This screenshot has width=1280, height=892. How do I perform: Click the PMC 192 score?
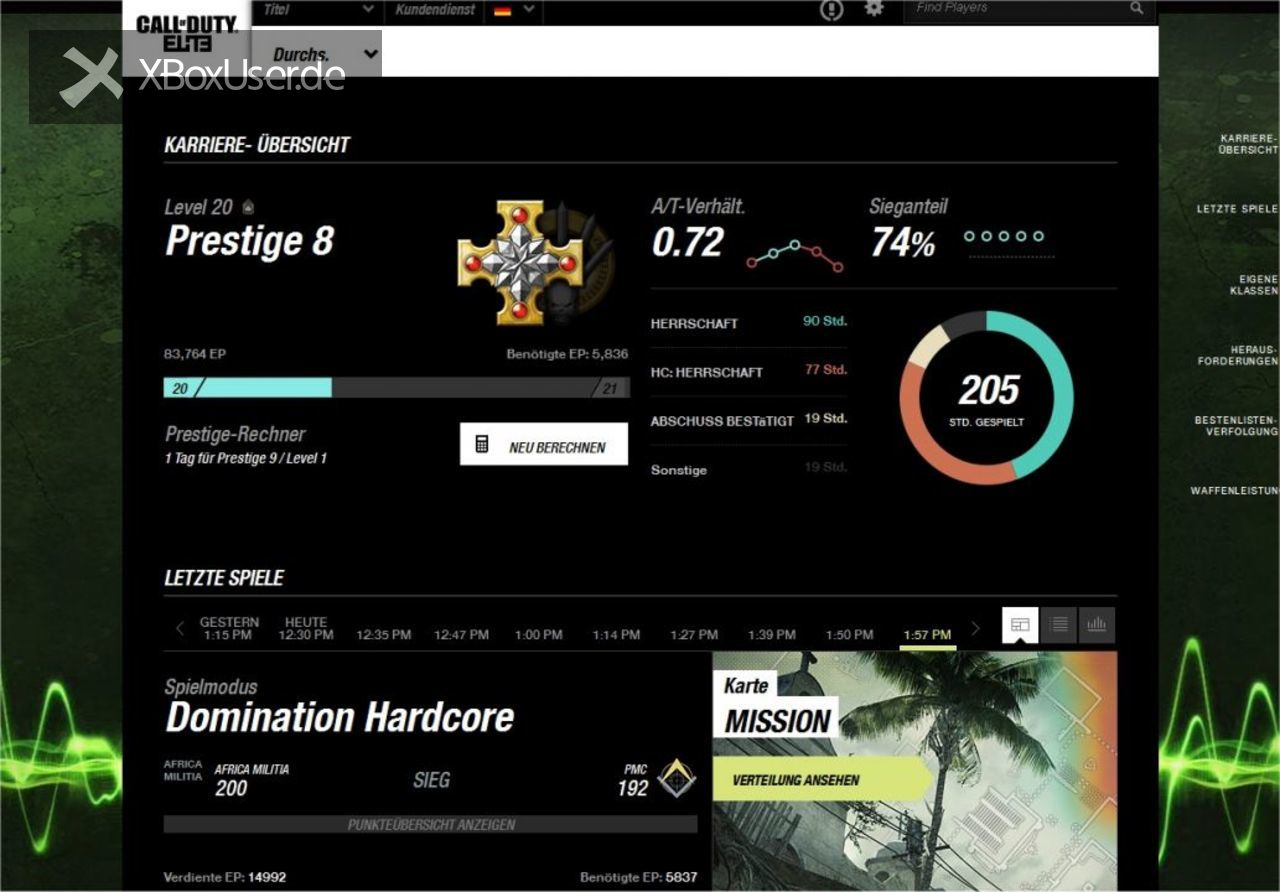coord(632,788)
